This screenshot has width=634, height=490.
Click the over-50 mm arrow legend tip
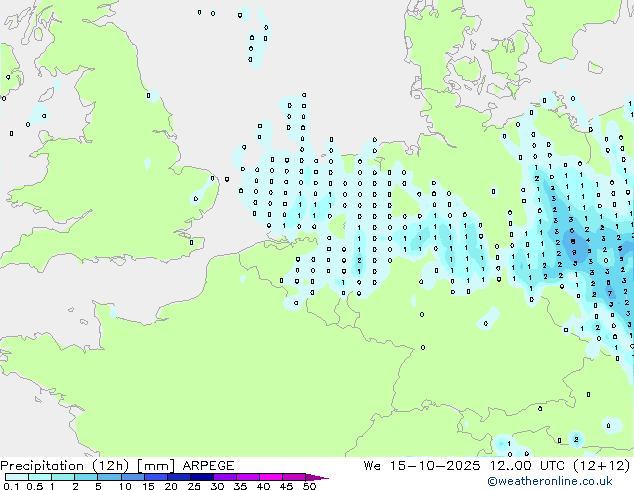(x=317, y=477)
